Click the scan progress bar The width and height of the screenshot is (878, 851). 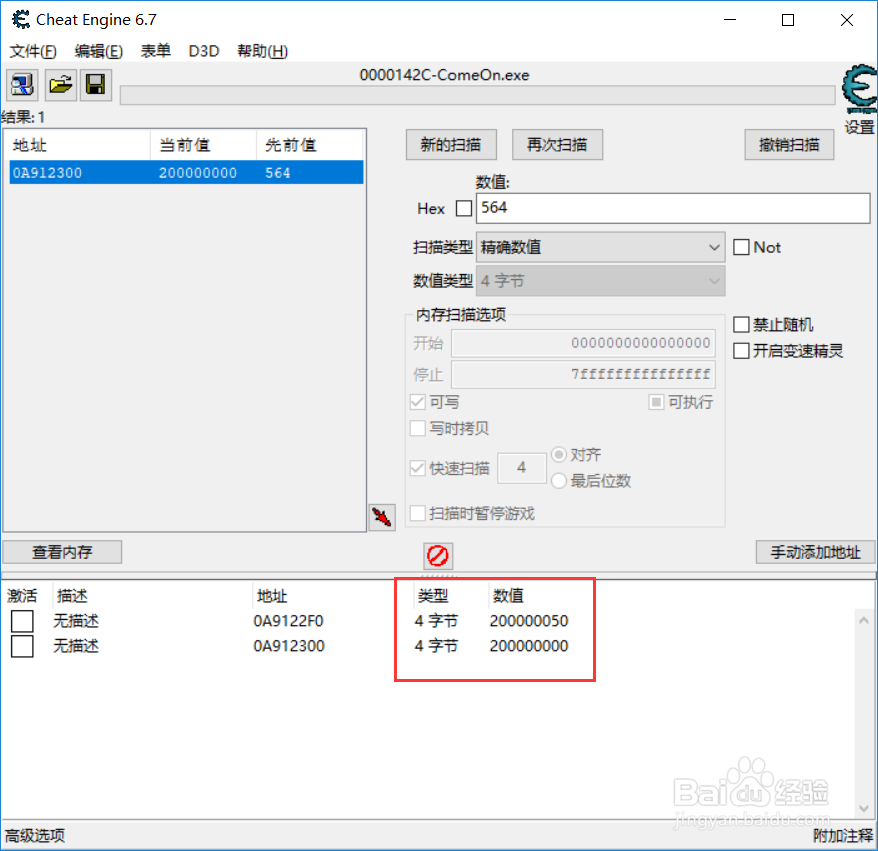point(478,95)
